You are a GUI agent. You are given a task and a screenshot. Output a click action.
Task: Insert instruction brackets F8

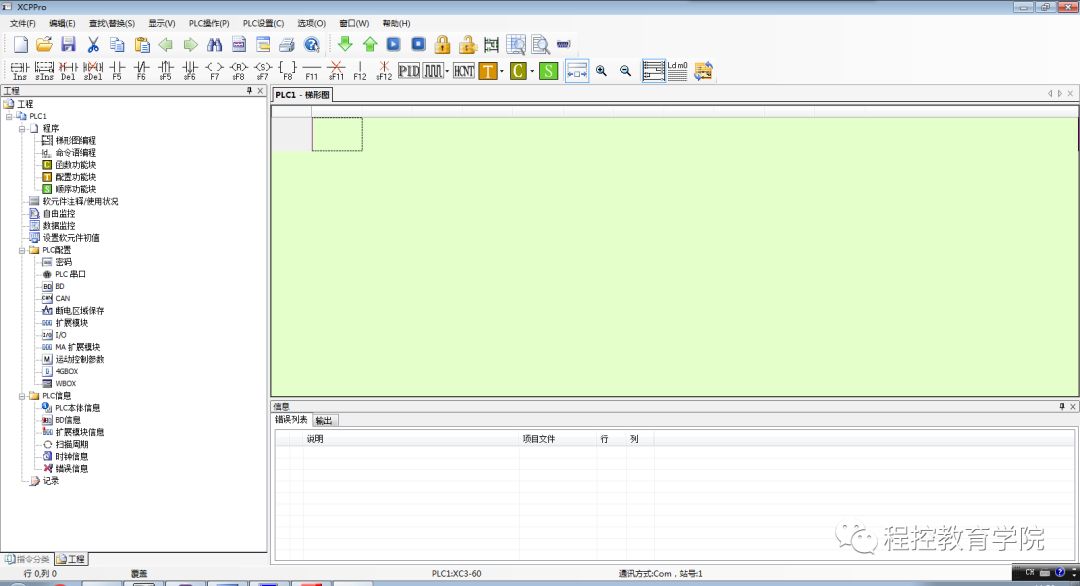[287, 70]
